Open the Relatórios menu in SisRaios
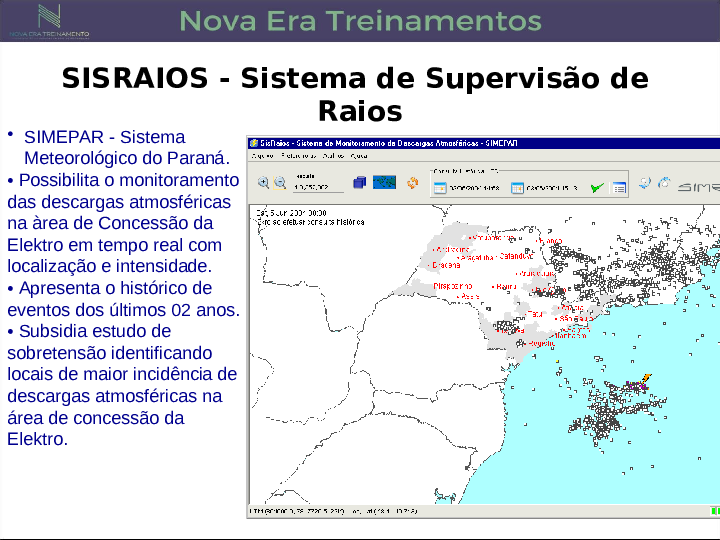The image size is (720, 540). click(x=298, y=156)
